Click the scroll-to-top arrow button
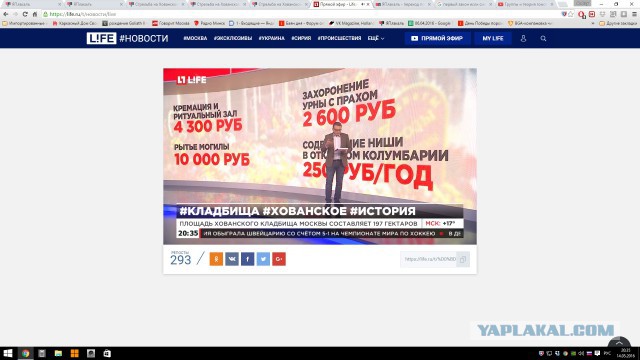Viewport: 640px width, 360px height. tap(619, 342)
